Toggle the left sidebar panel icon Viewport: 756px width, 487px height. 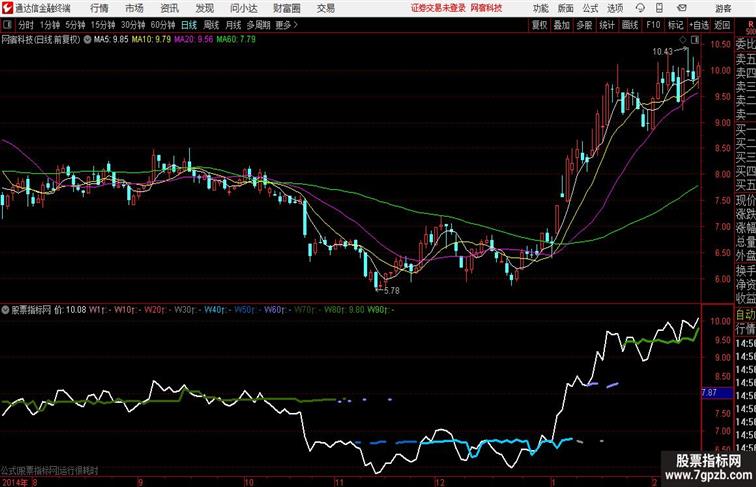point(7,25)
